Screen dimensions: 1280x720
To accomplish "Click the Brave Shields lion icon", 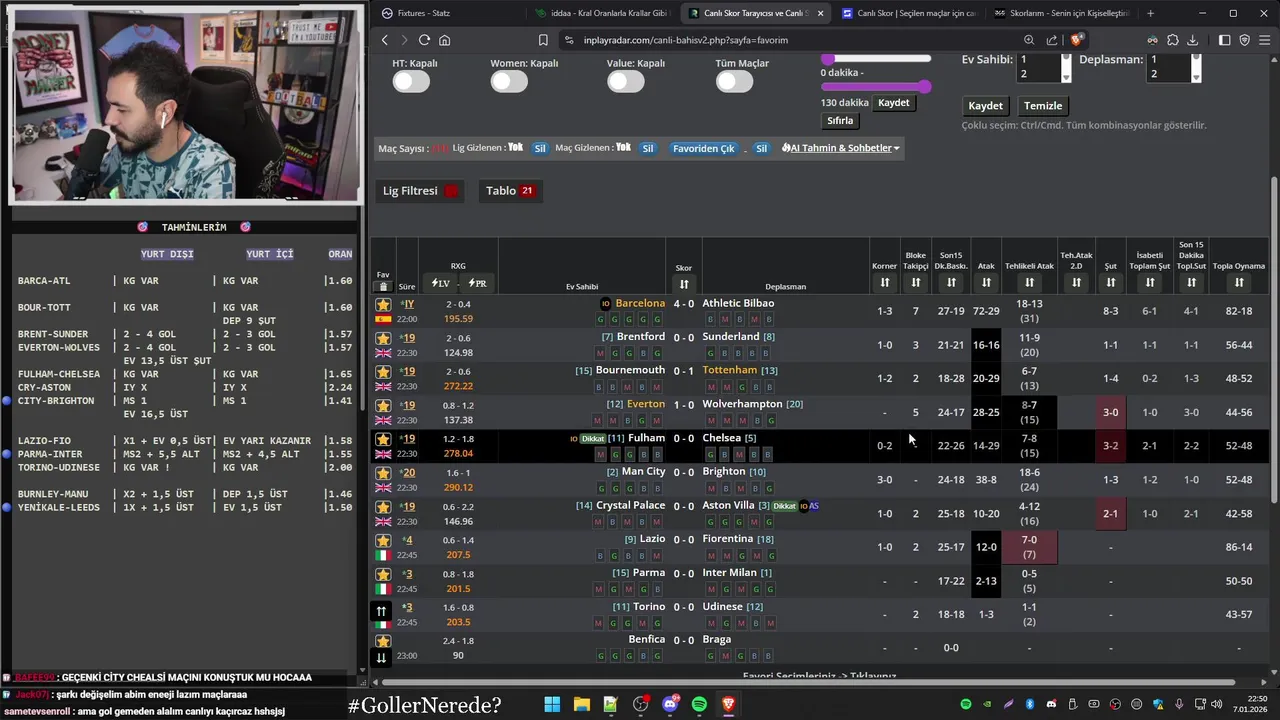I will [x=1077, y=40].
